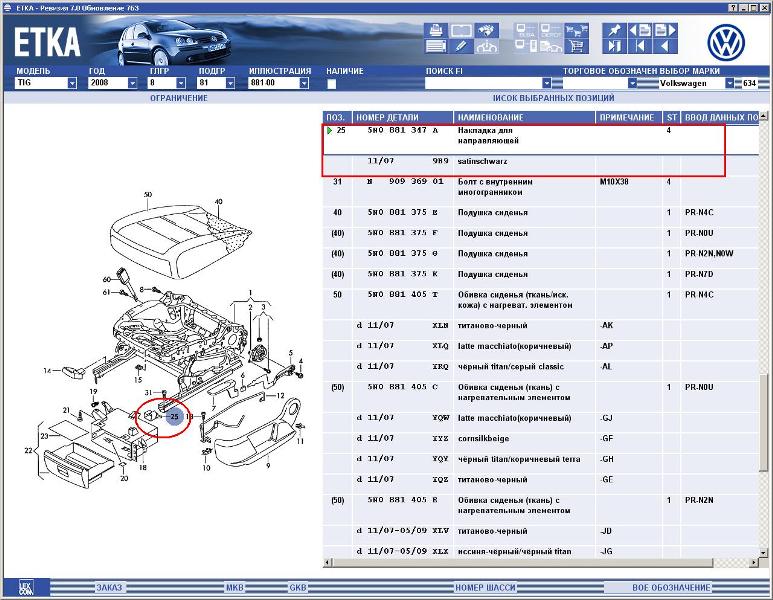Click the parts list scroll-down arrow
Image resolution: width=773 pixels, height=600 pixels.
pyautogui.click(x=764, y=554)
